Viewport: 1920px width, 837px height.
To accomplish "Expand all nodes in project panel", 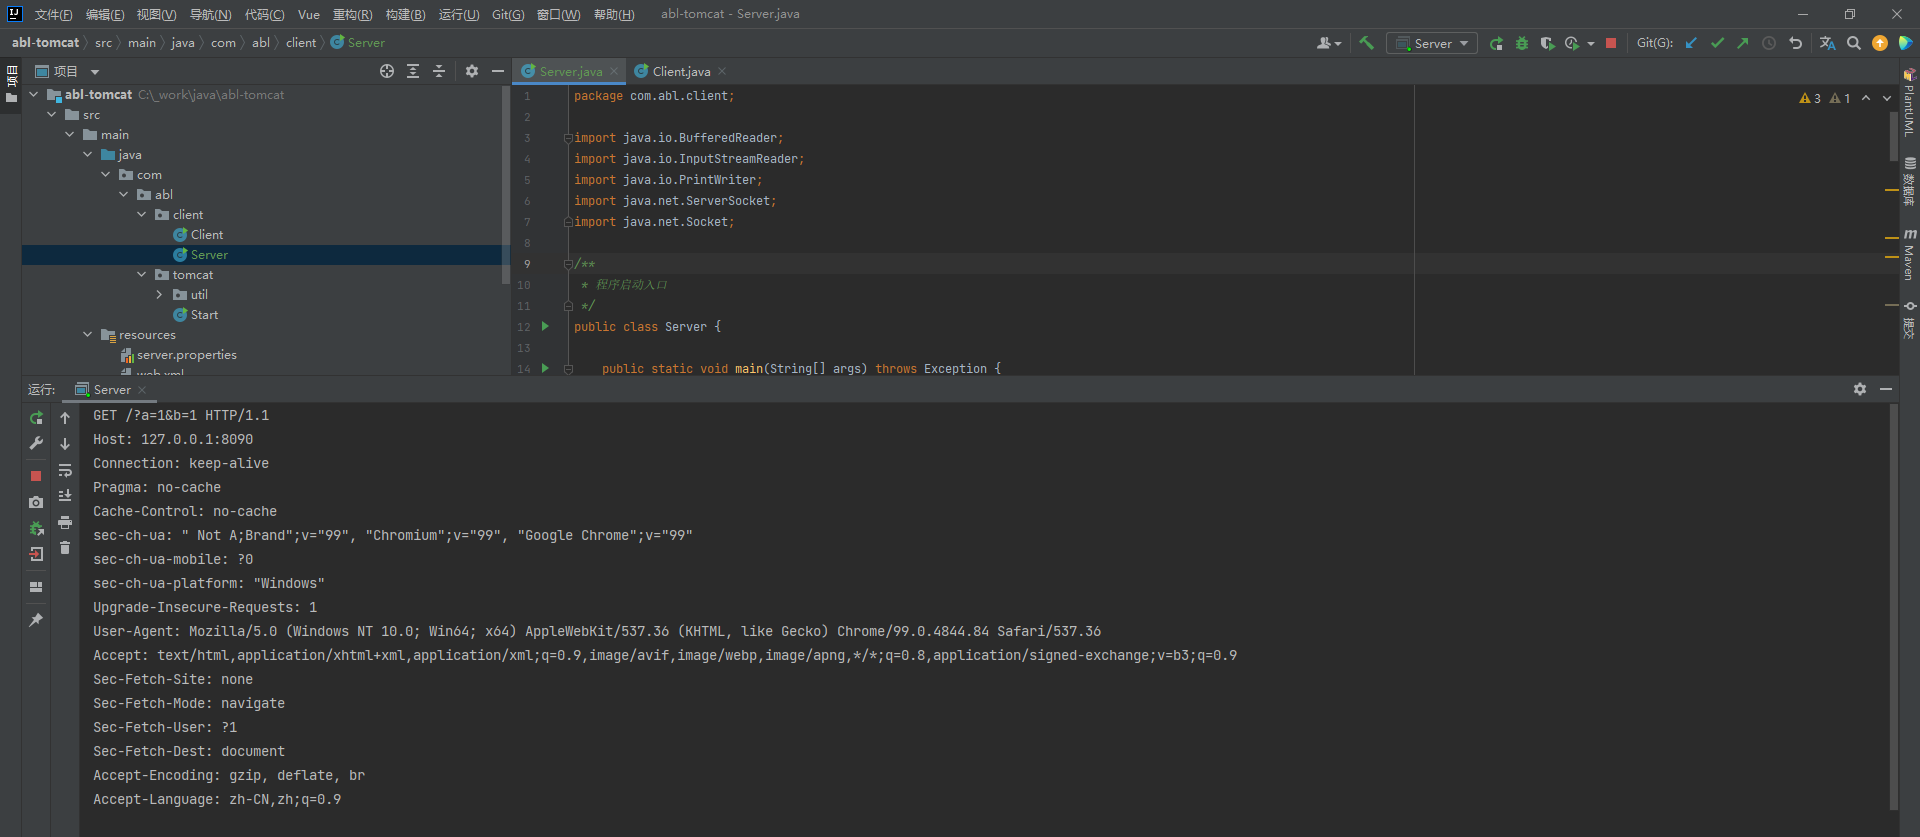I will (413, 71).
